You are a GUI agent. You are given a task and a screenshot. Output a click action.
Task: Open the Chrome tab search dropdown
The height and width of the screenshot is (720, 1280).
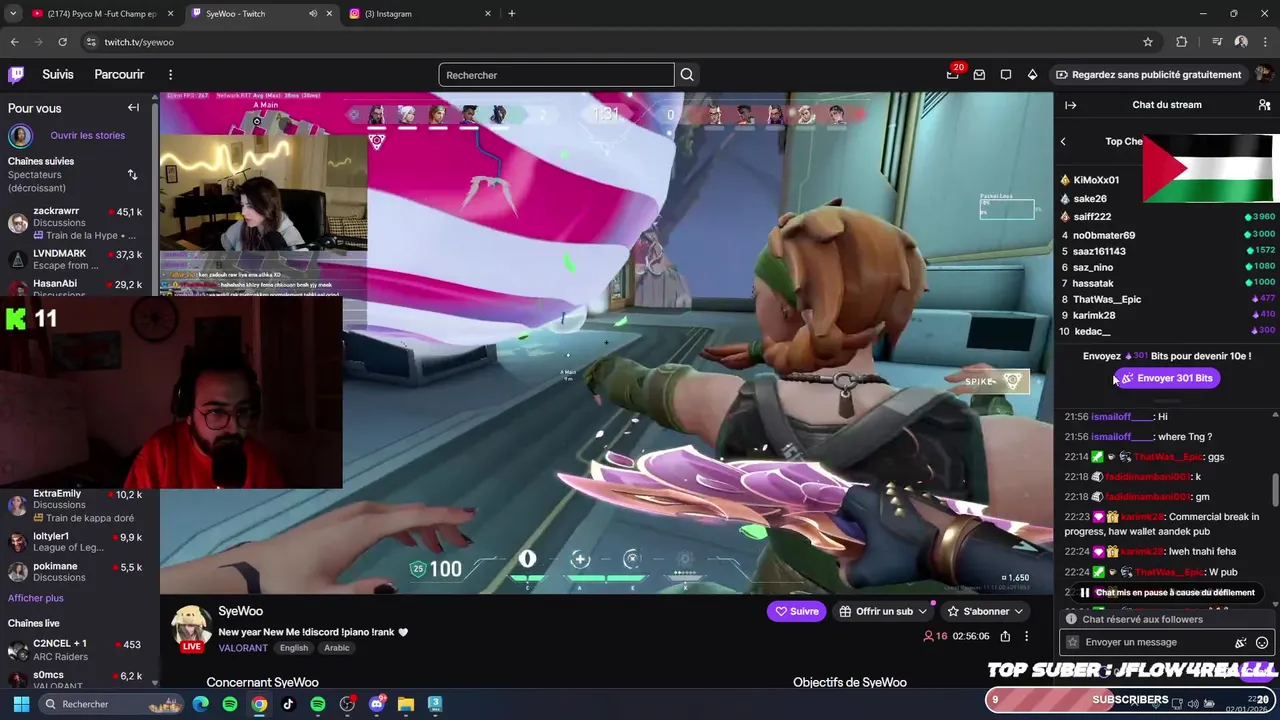pyautogui.click(x=13, y=14)
